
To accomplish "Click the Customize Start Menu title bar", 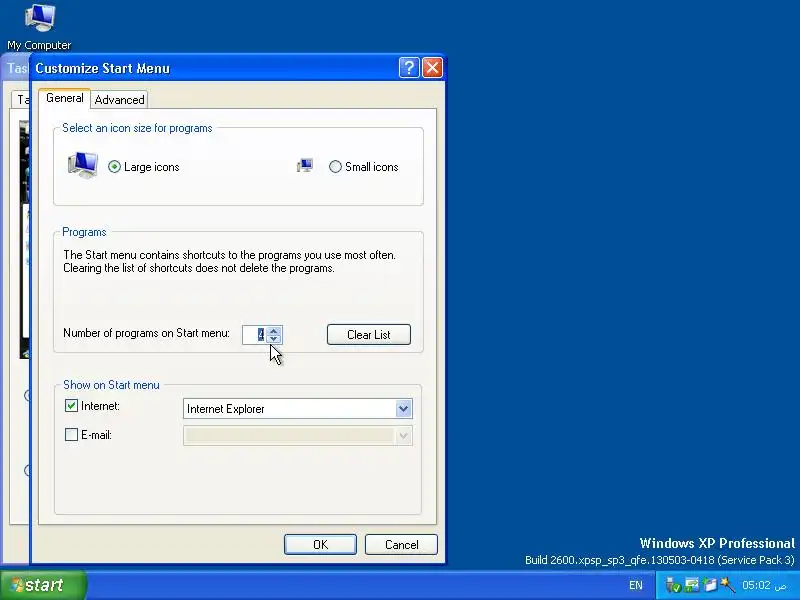I will click(x=214, y=68).
